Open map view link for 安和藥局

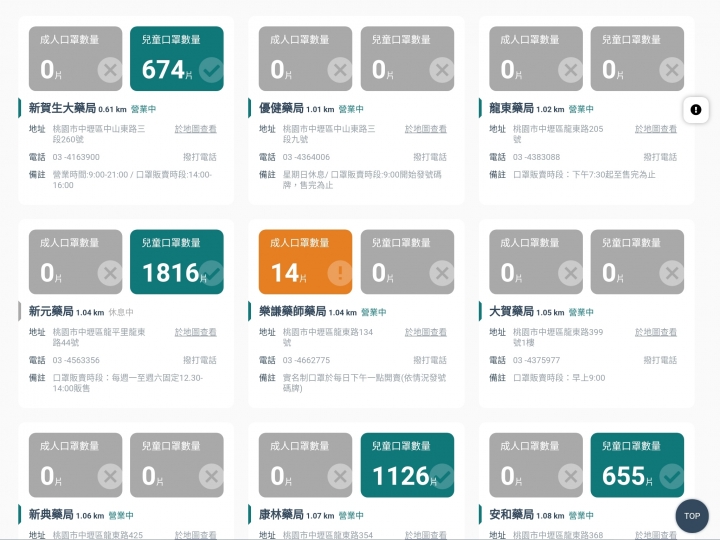pyautogui.click(x=656, y=535)
